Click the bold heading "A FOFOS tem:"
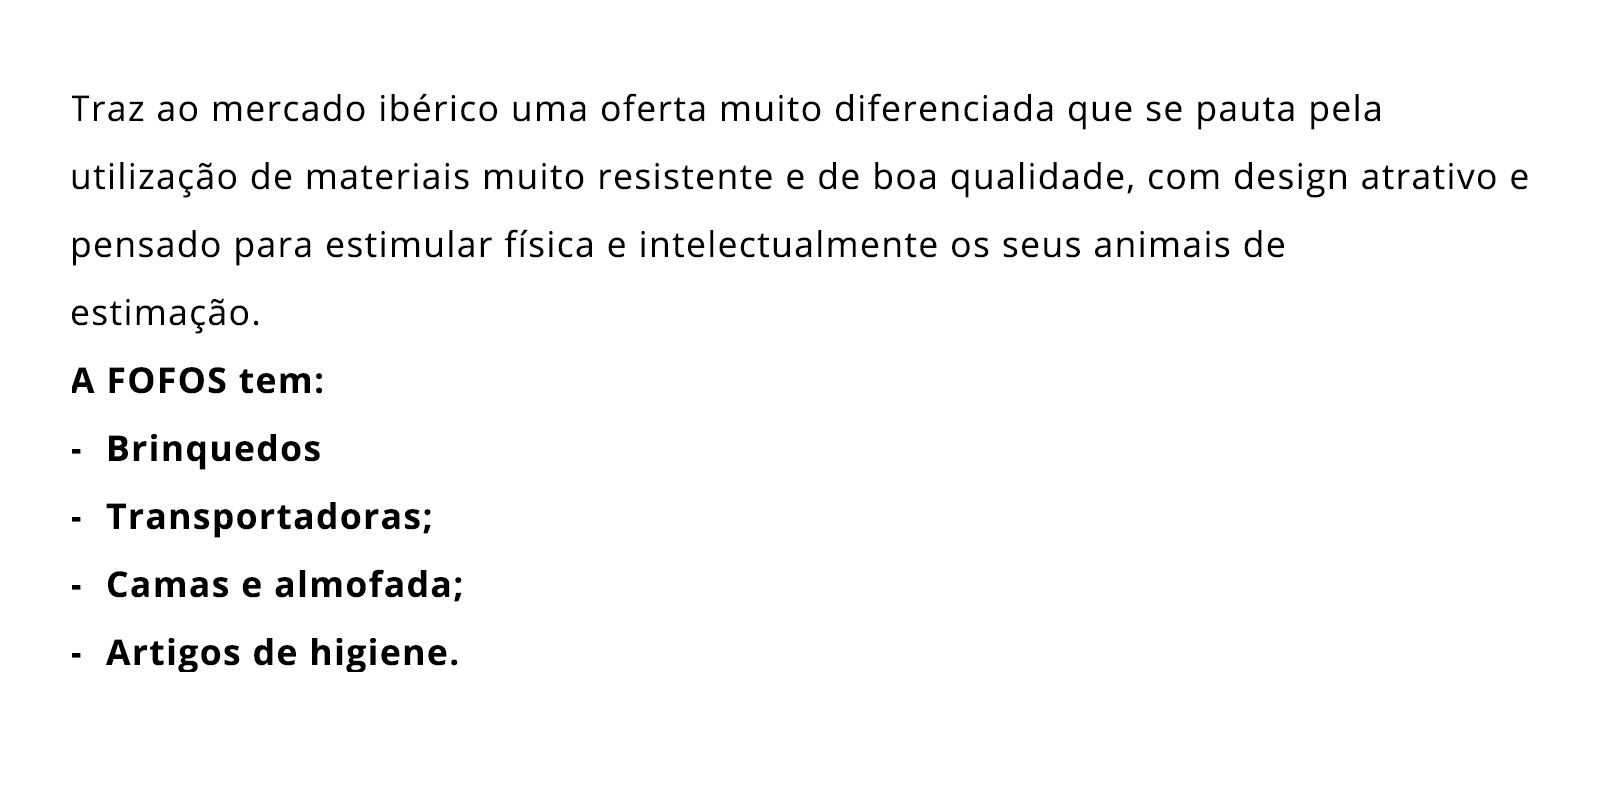1600x800 pixels. coord(198,381)
